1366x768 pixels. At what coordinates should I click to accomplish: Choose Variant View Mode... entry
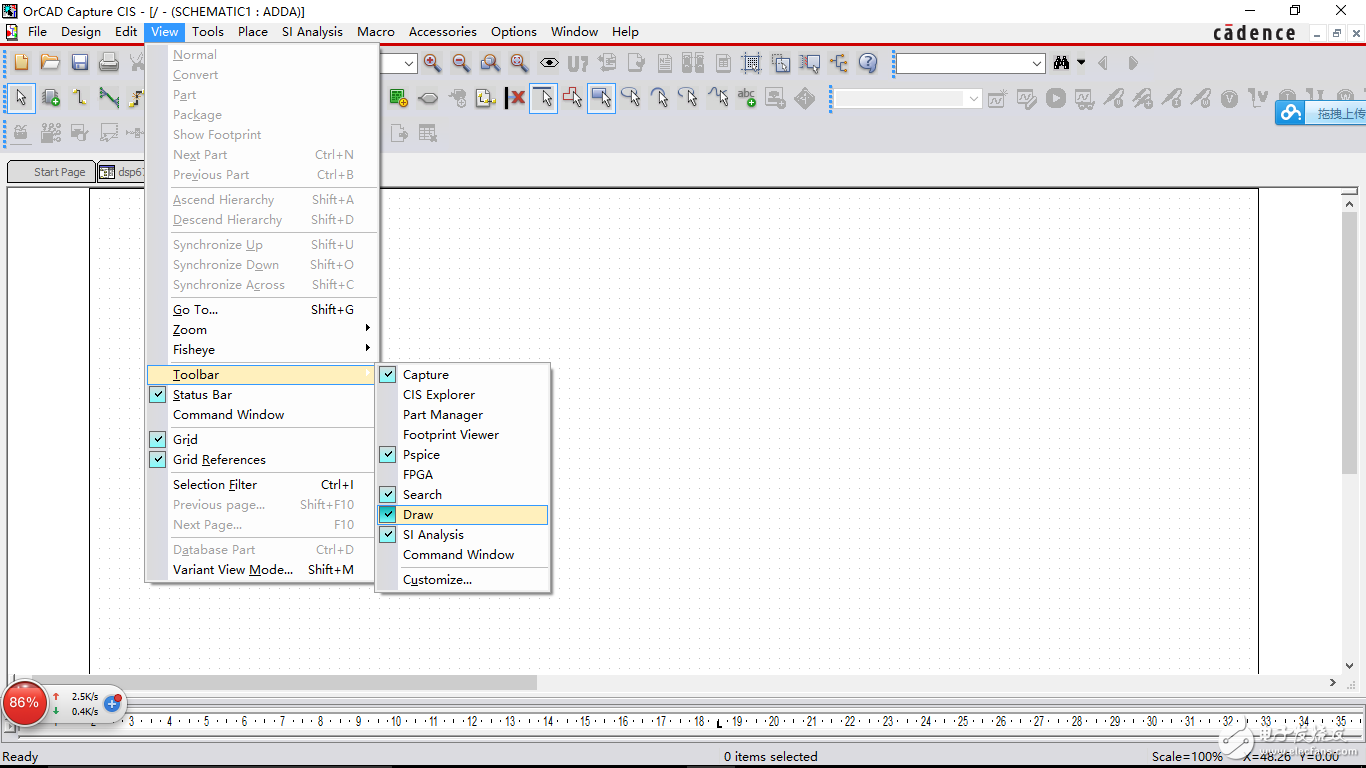262,570
